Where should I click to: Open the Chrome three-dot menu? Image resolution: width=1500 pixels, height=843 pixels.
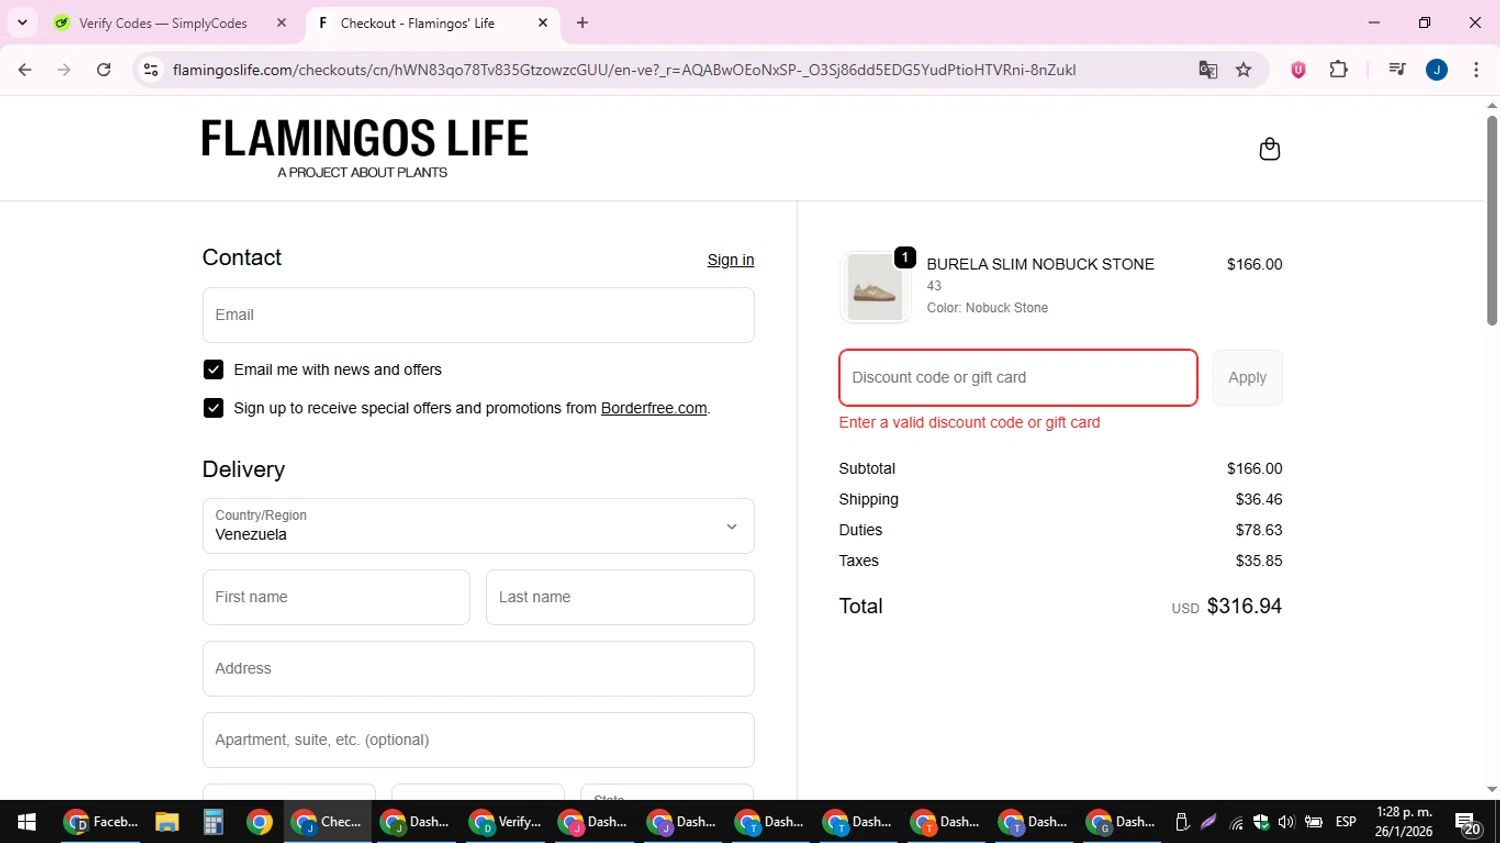(x=1476, y=70)
